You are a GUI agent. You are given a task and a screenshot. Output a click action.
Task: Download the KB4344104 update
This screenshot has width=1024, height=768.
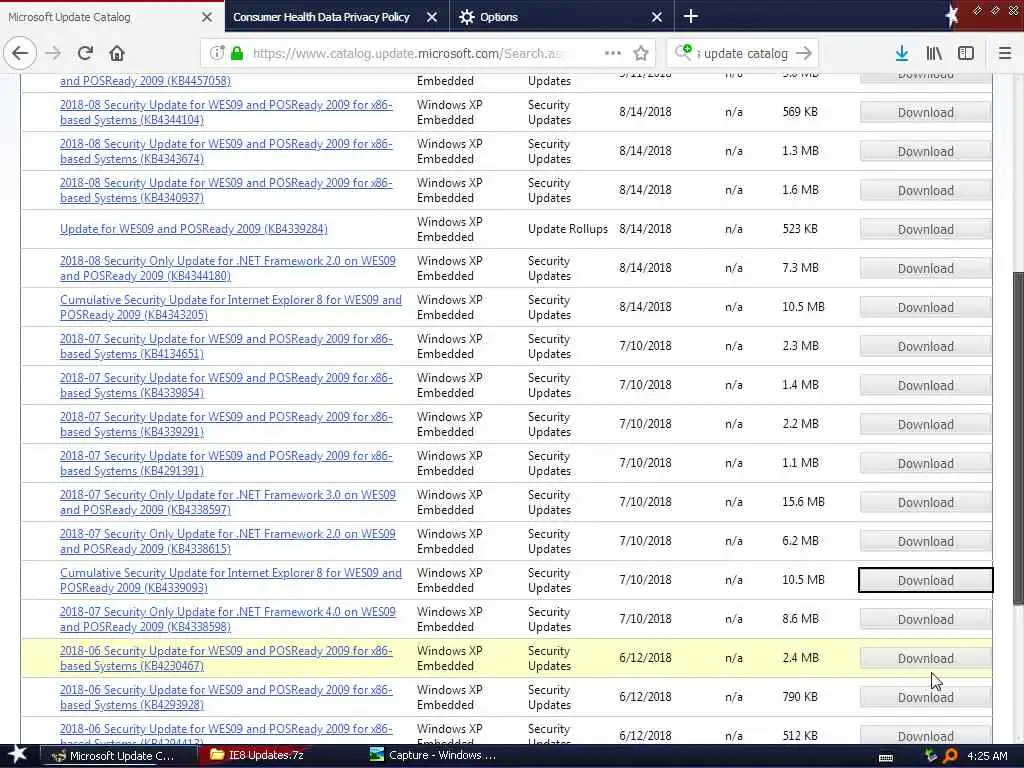[x=925, y=112]
